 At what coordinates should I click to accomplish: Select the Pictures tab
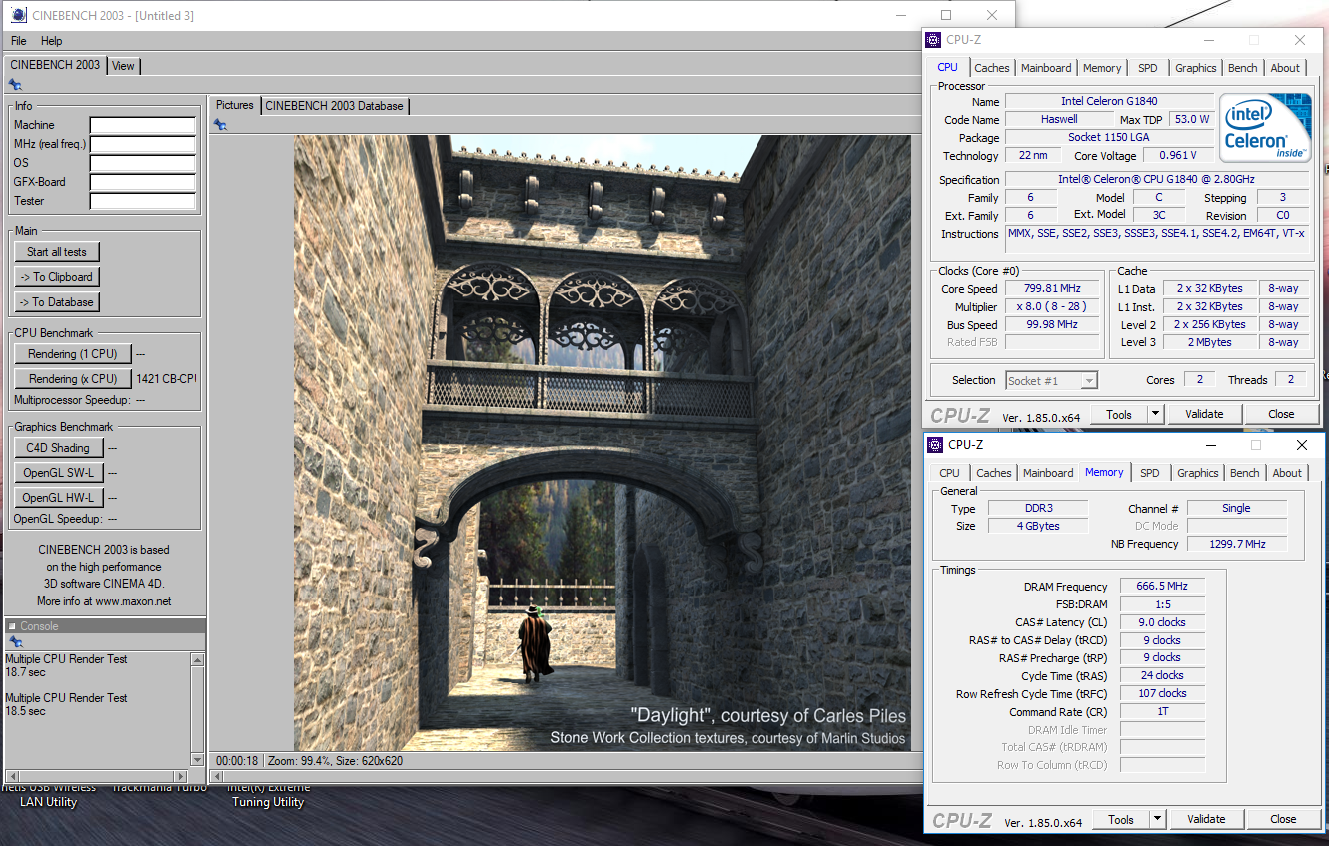(x=235, y=105)
